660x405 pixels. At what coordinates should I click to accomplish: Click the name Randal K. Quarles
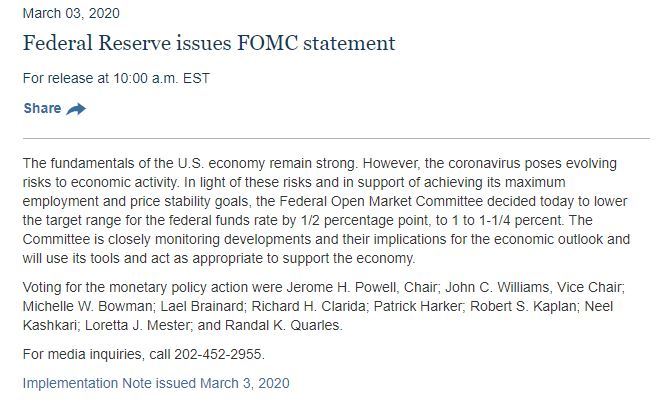(282, 325)
